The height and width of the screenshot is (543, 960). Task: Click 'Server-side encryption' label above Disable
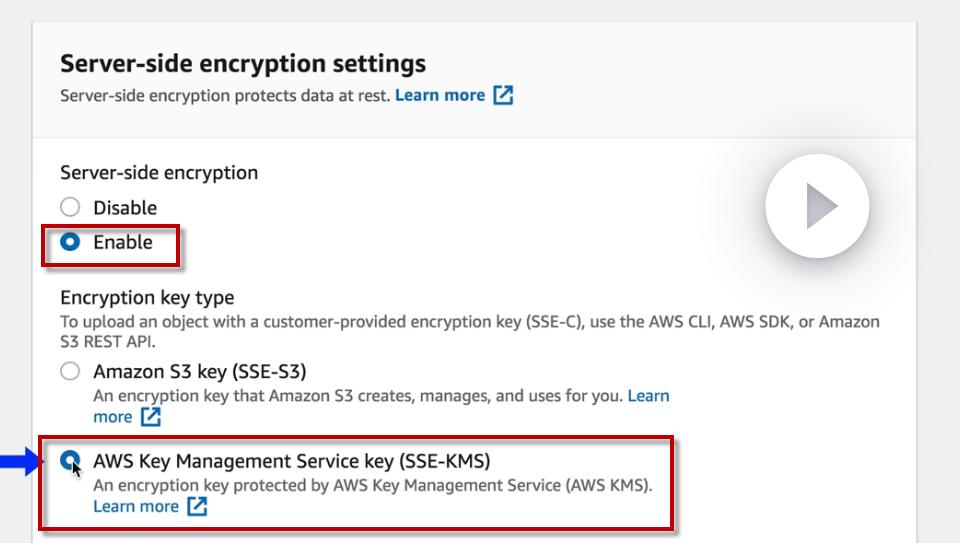(x=159, y=173)
